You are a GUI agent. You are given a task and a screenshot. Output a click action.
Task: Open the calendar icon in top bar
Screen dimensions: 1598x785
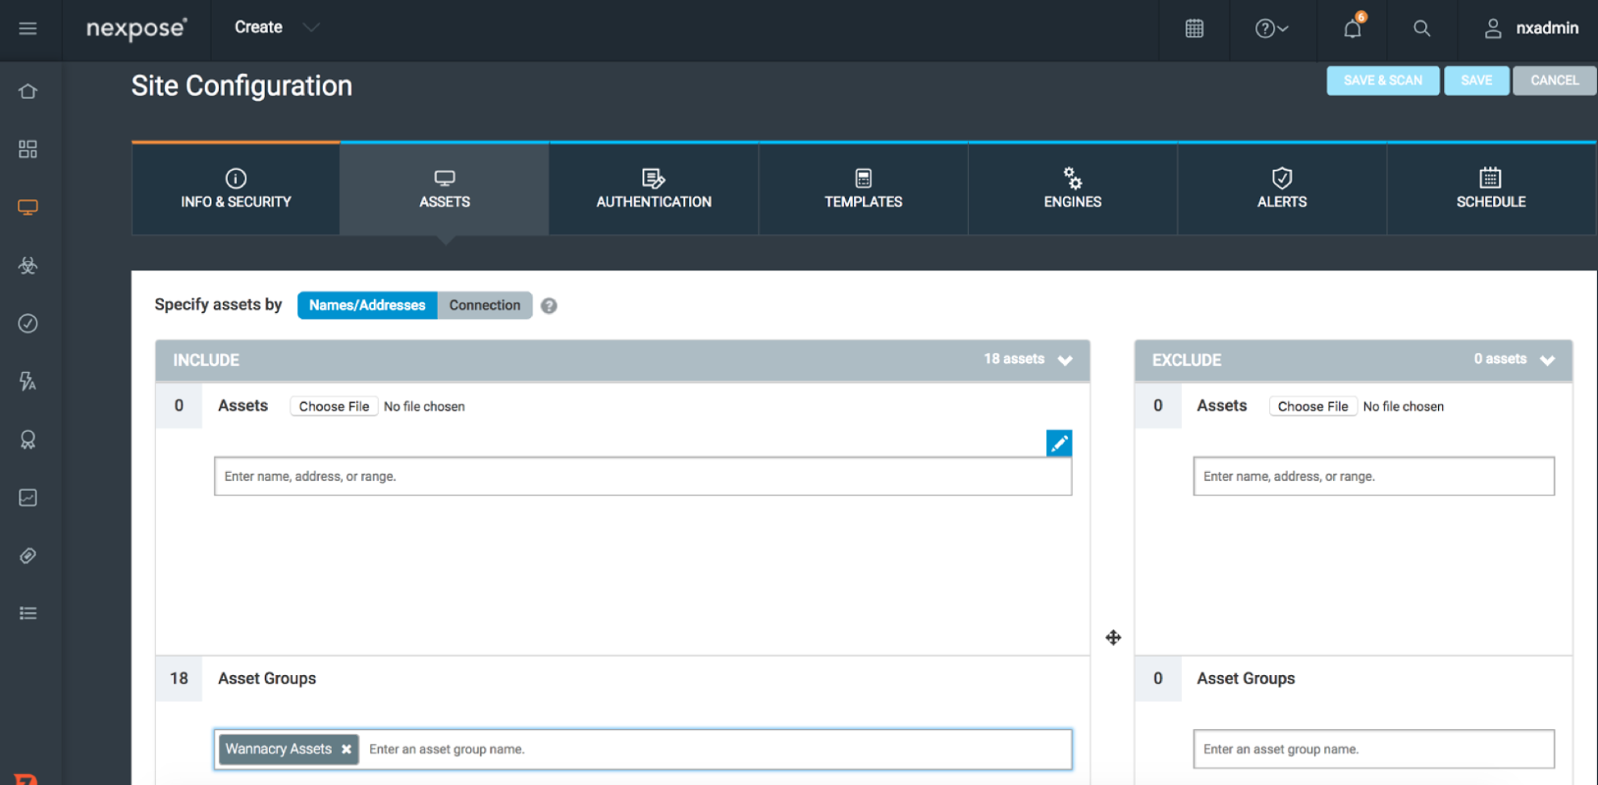(1194, 28)
